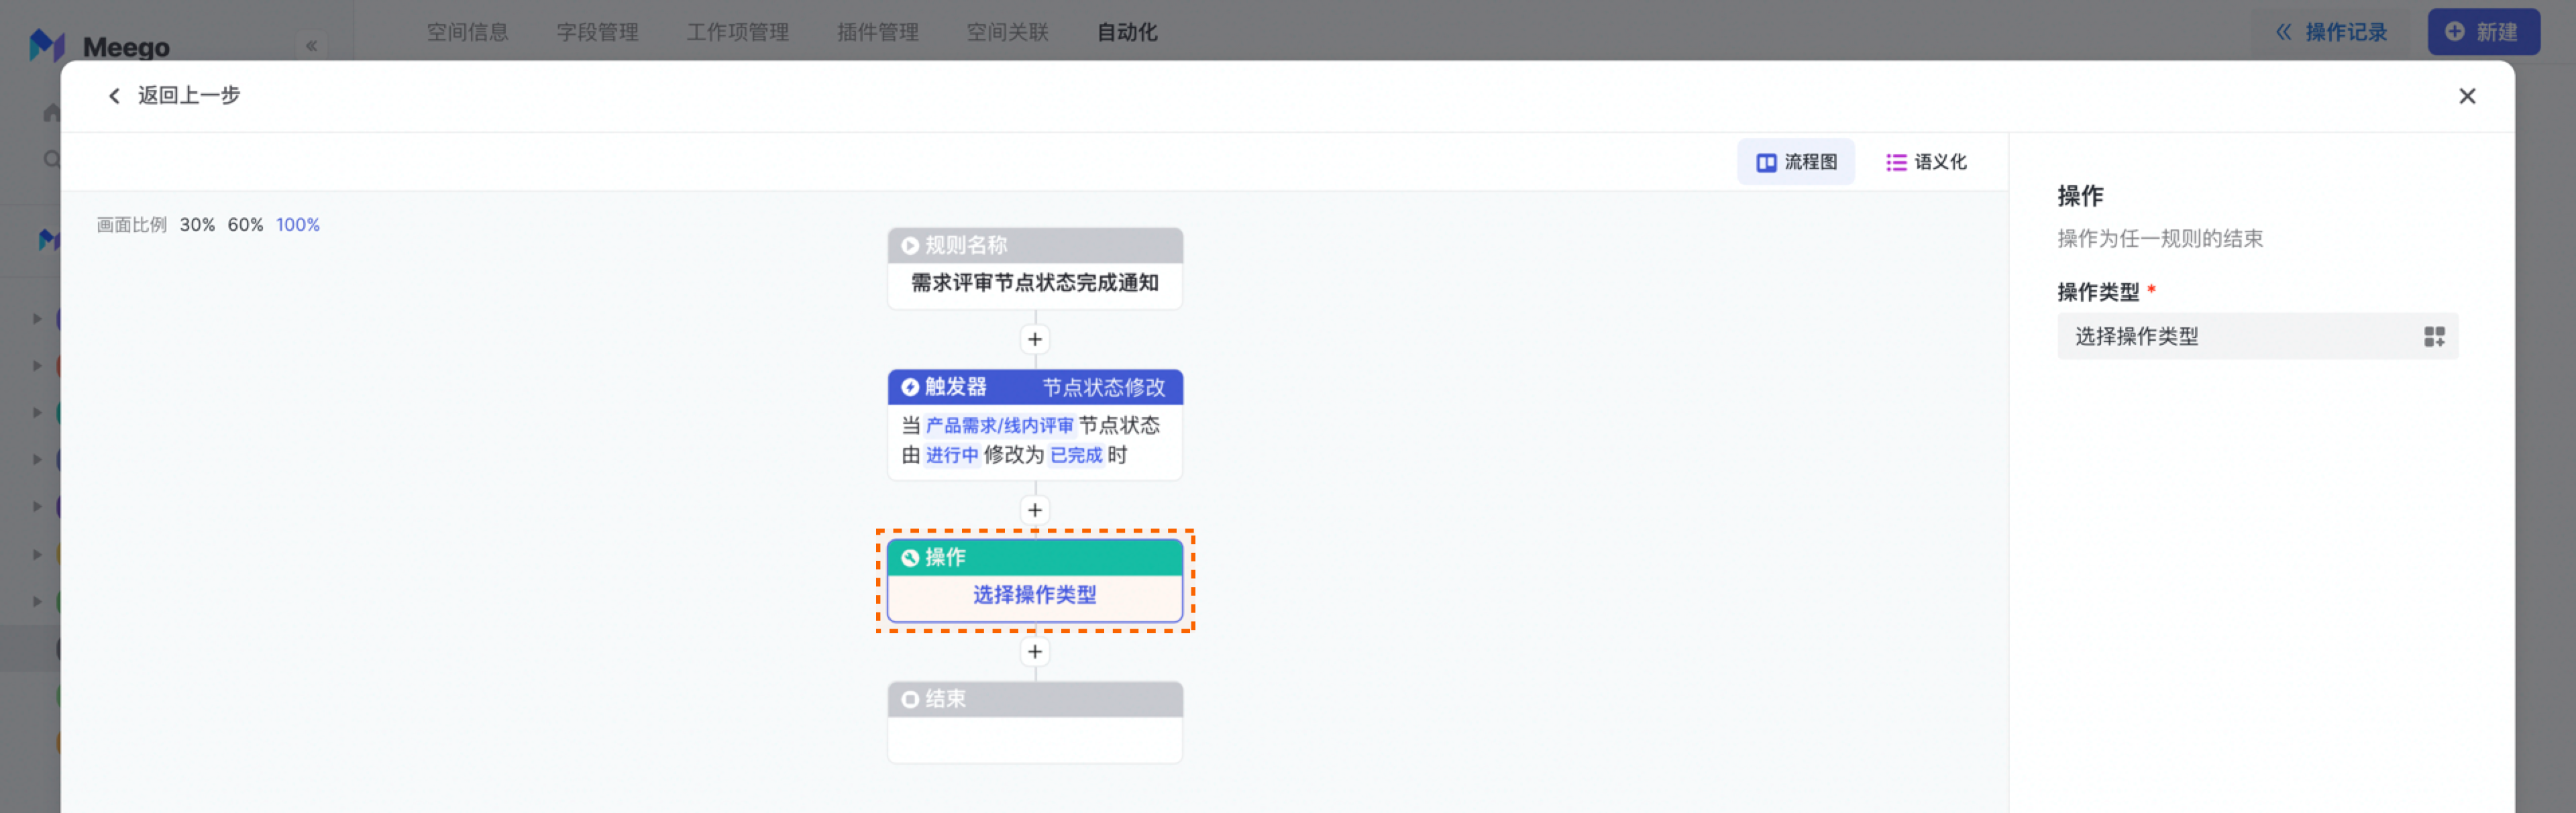
Task: Switch to 语义化 view
Action: [x=1926, y=162]
